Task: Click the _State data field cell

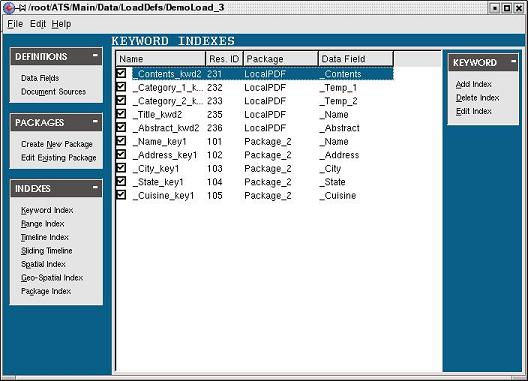Action: point(332,182)
